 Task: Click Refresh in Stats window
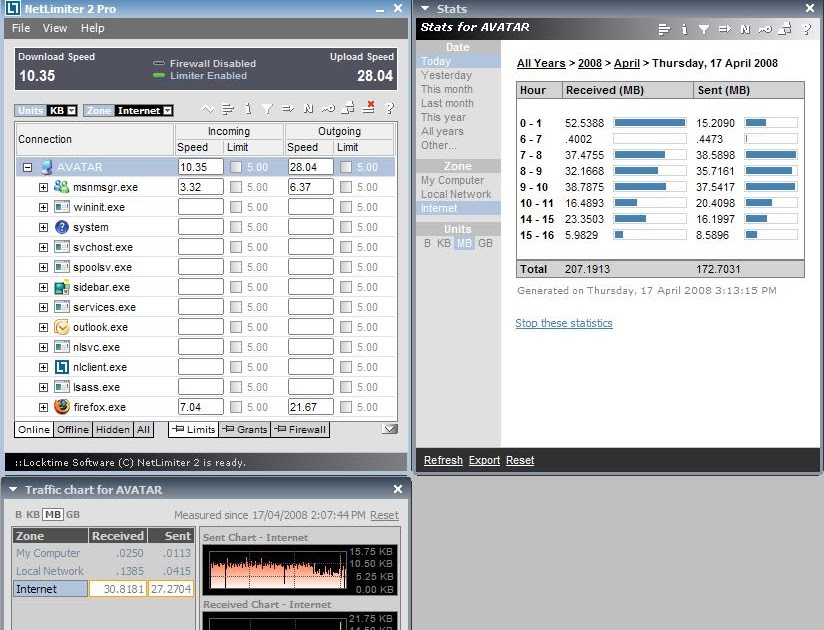pyautogui.click(x=443, y=460)
